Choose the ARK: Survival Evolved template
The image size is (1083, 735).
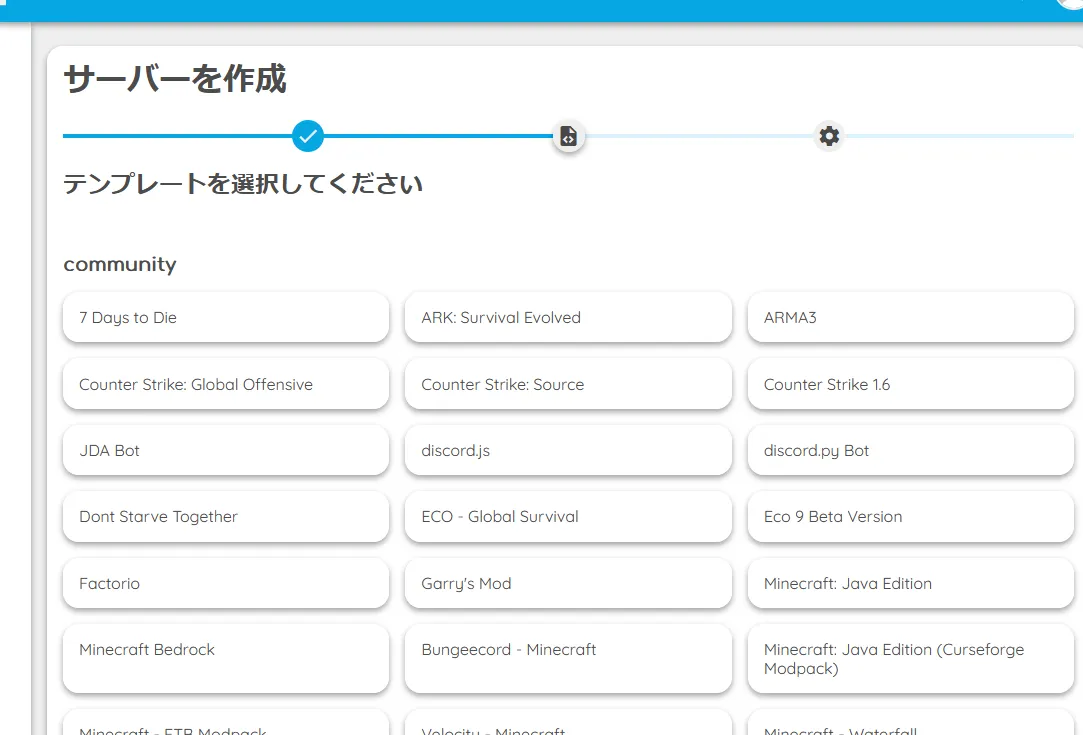point(568,318)
